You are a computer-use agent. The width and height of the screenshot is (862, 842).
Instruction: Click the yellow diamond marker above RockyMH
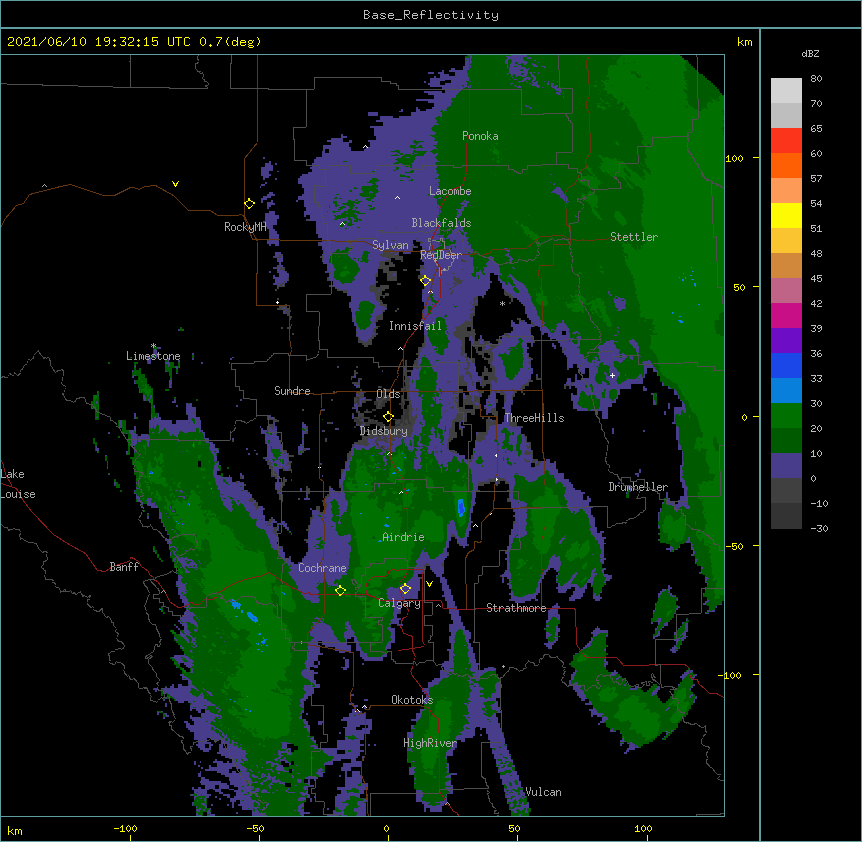[250, 204]
